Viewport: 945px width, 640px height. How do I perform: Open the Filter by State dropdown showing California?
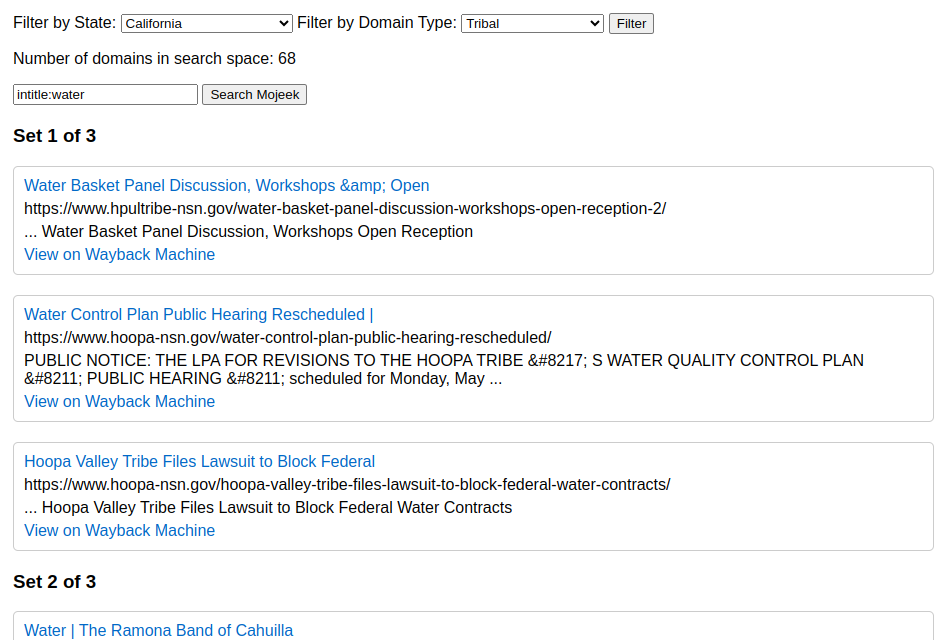click(207, 24)
